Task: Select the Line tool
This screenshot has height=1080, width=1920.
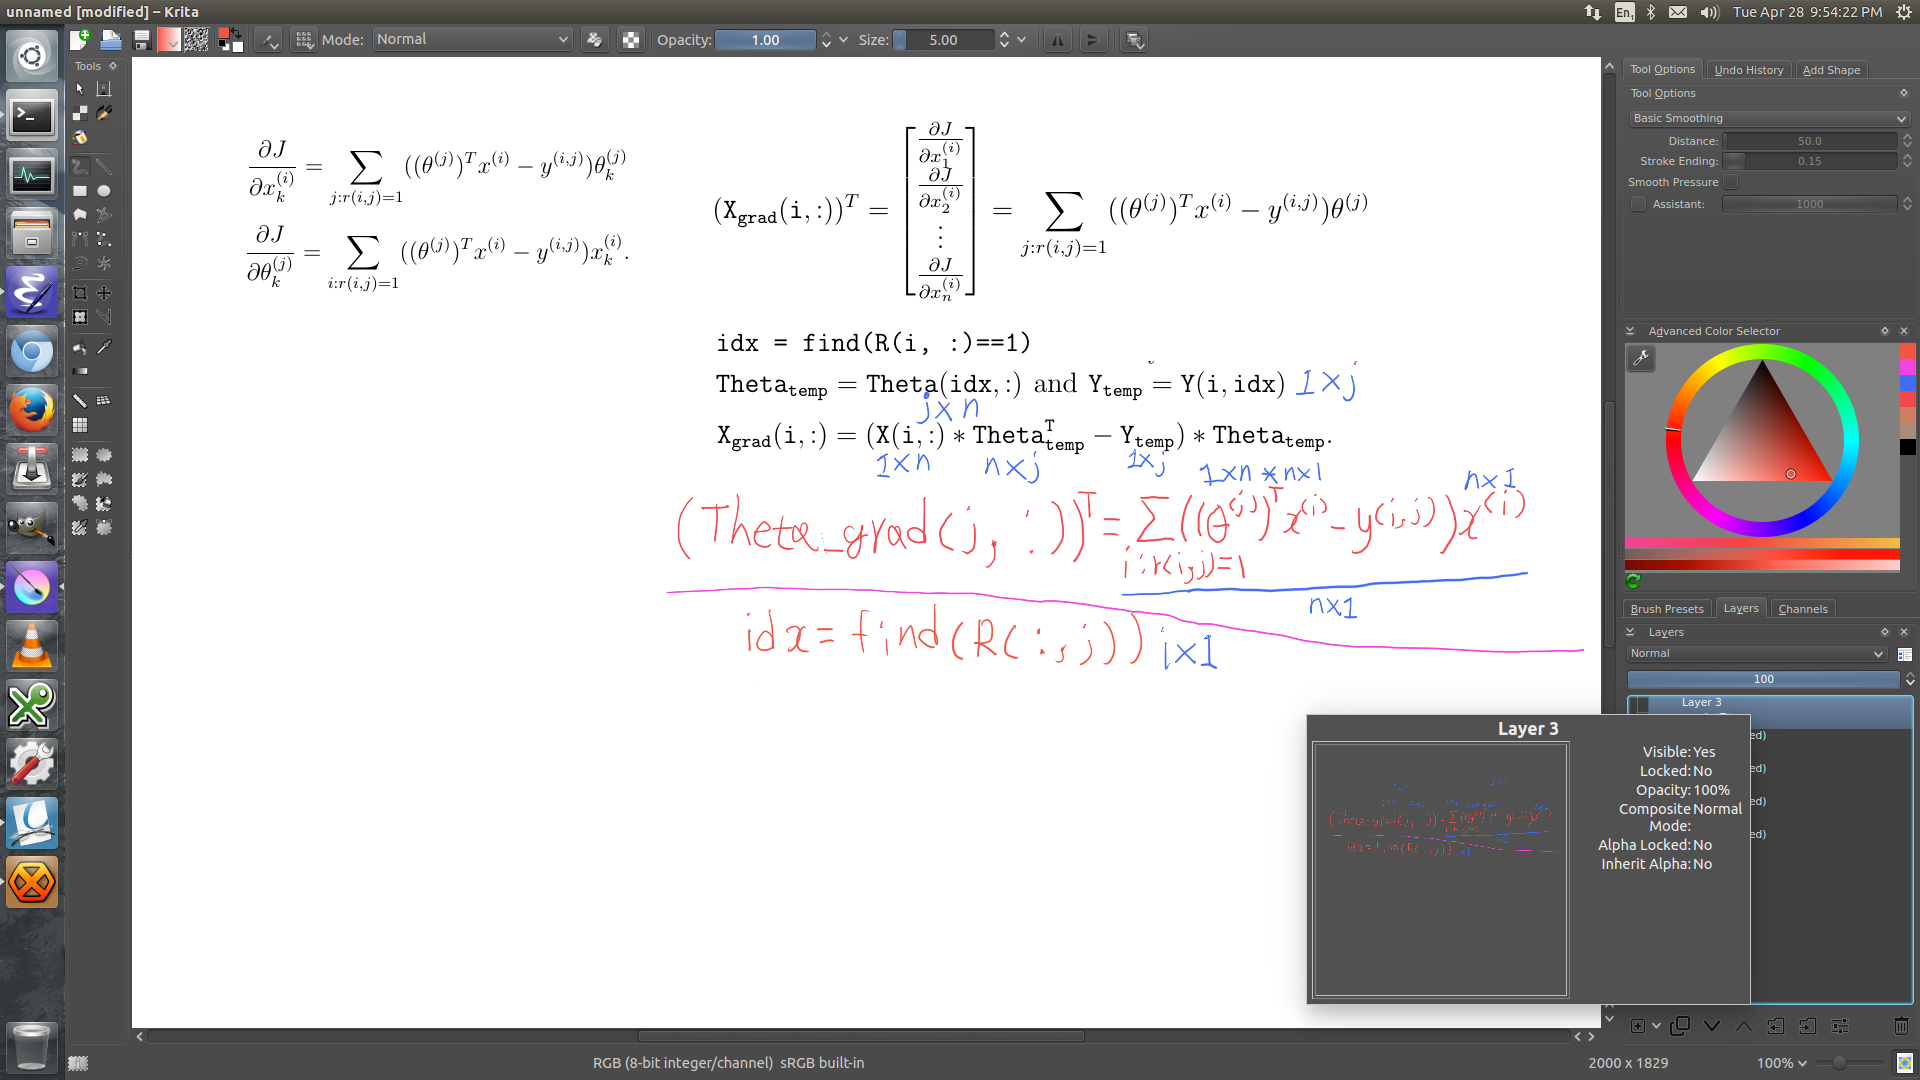Action: [104, 167]
